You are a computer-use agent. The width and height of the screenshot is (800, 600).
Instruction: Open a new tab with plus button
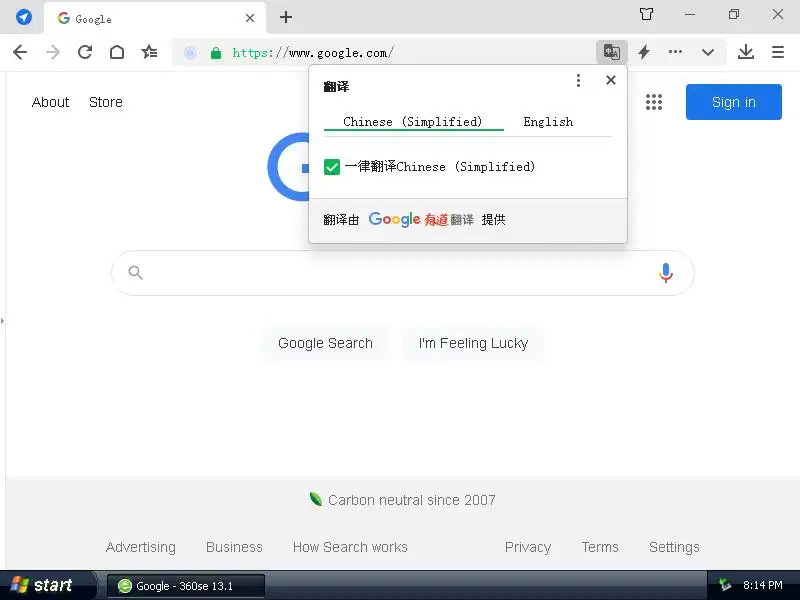coord(286,17)
